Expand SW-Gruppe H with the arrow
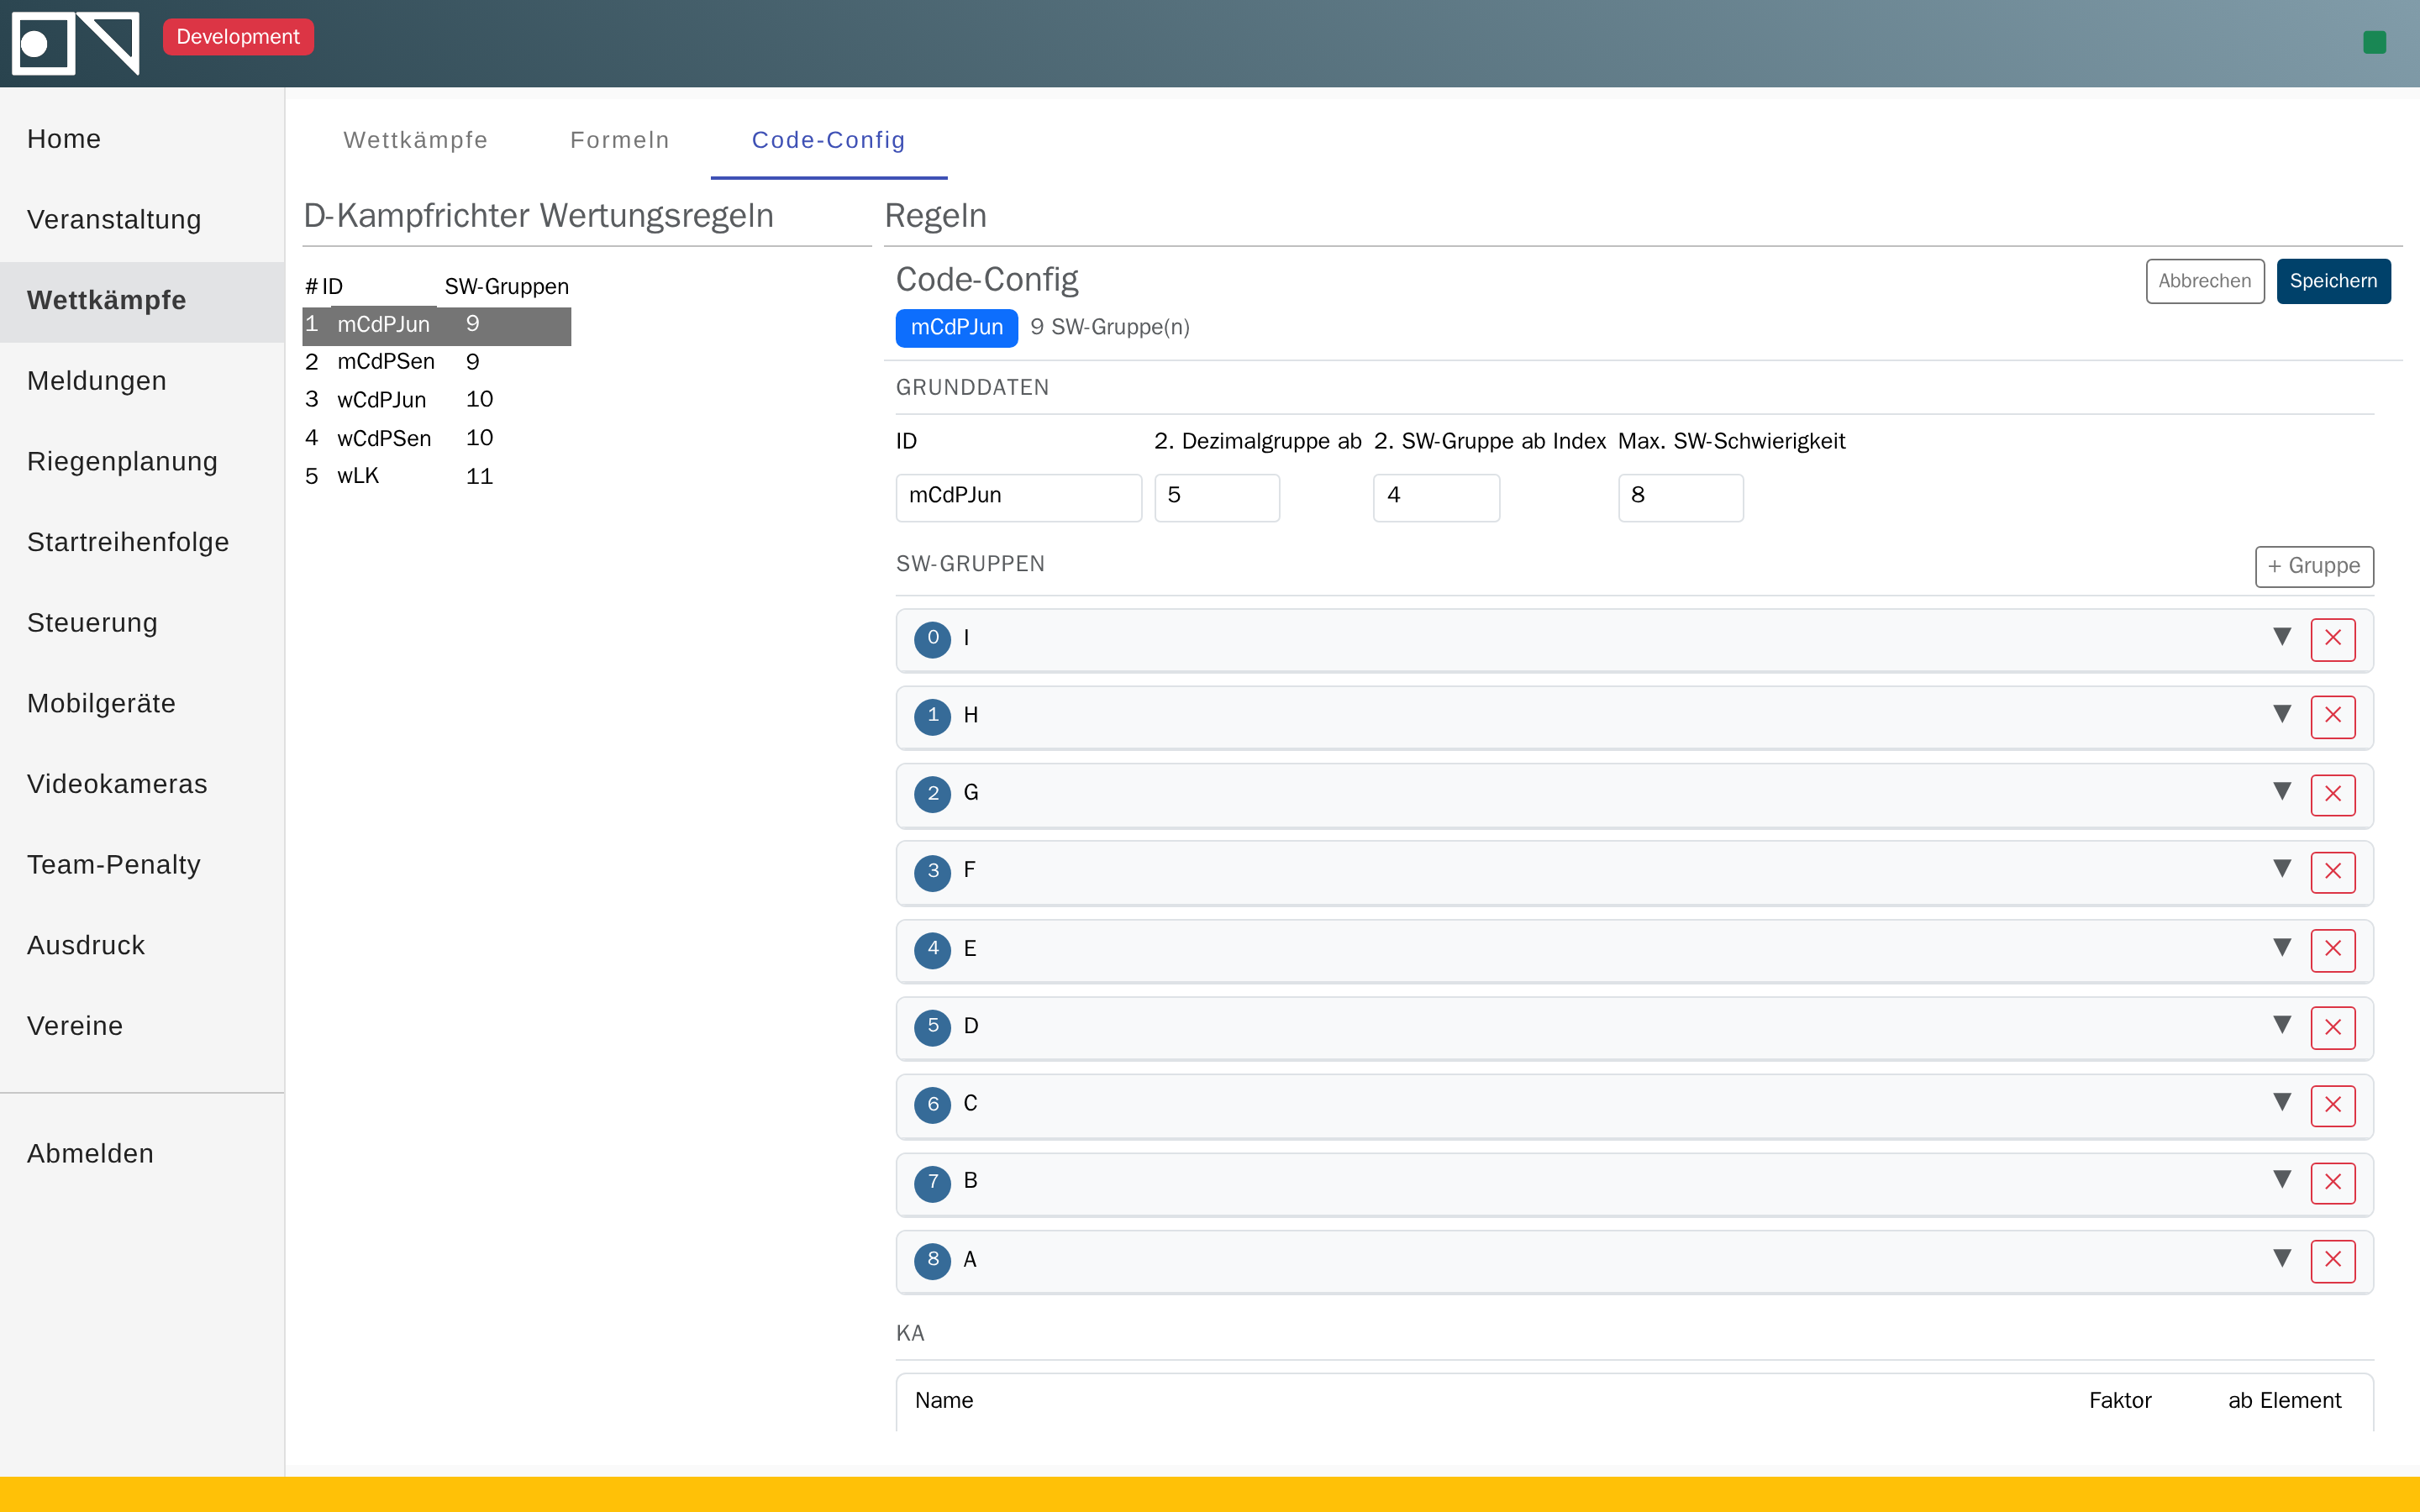 (x=2281, y=714)
